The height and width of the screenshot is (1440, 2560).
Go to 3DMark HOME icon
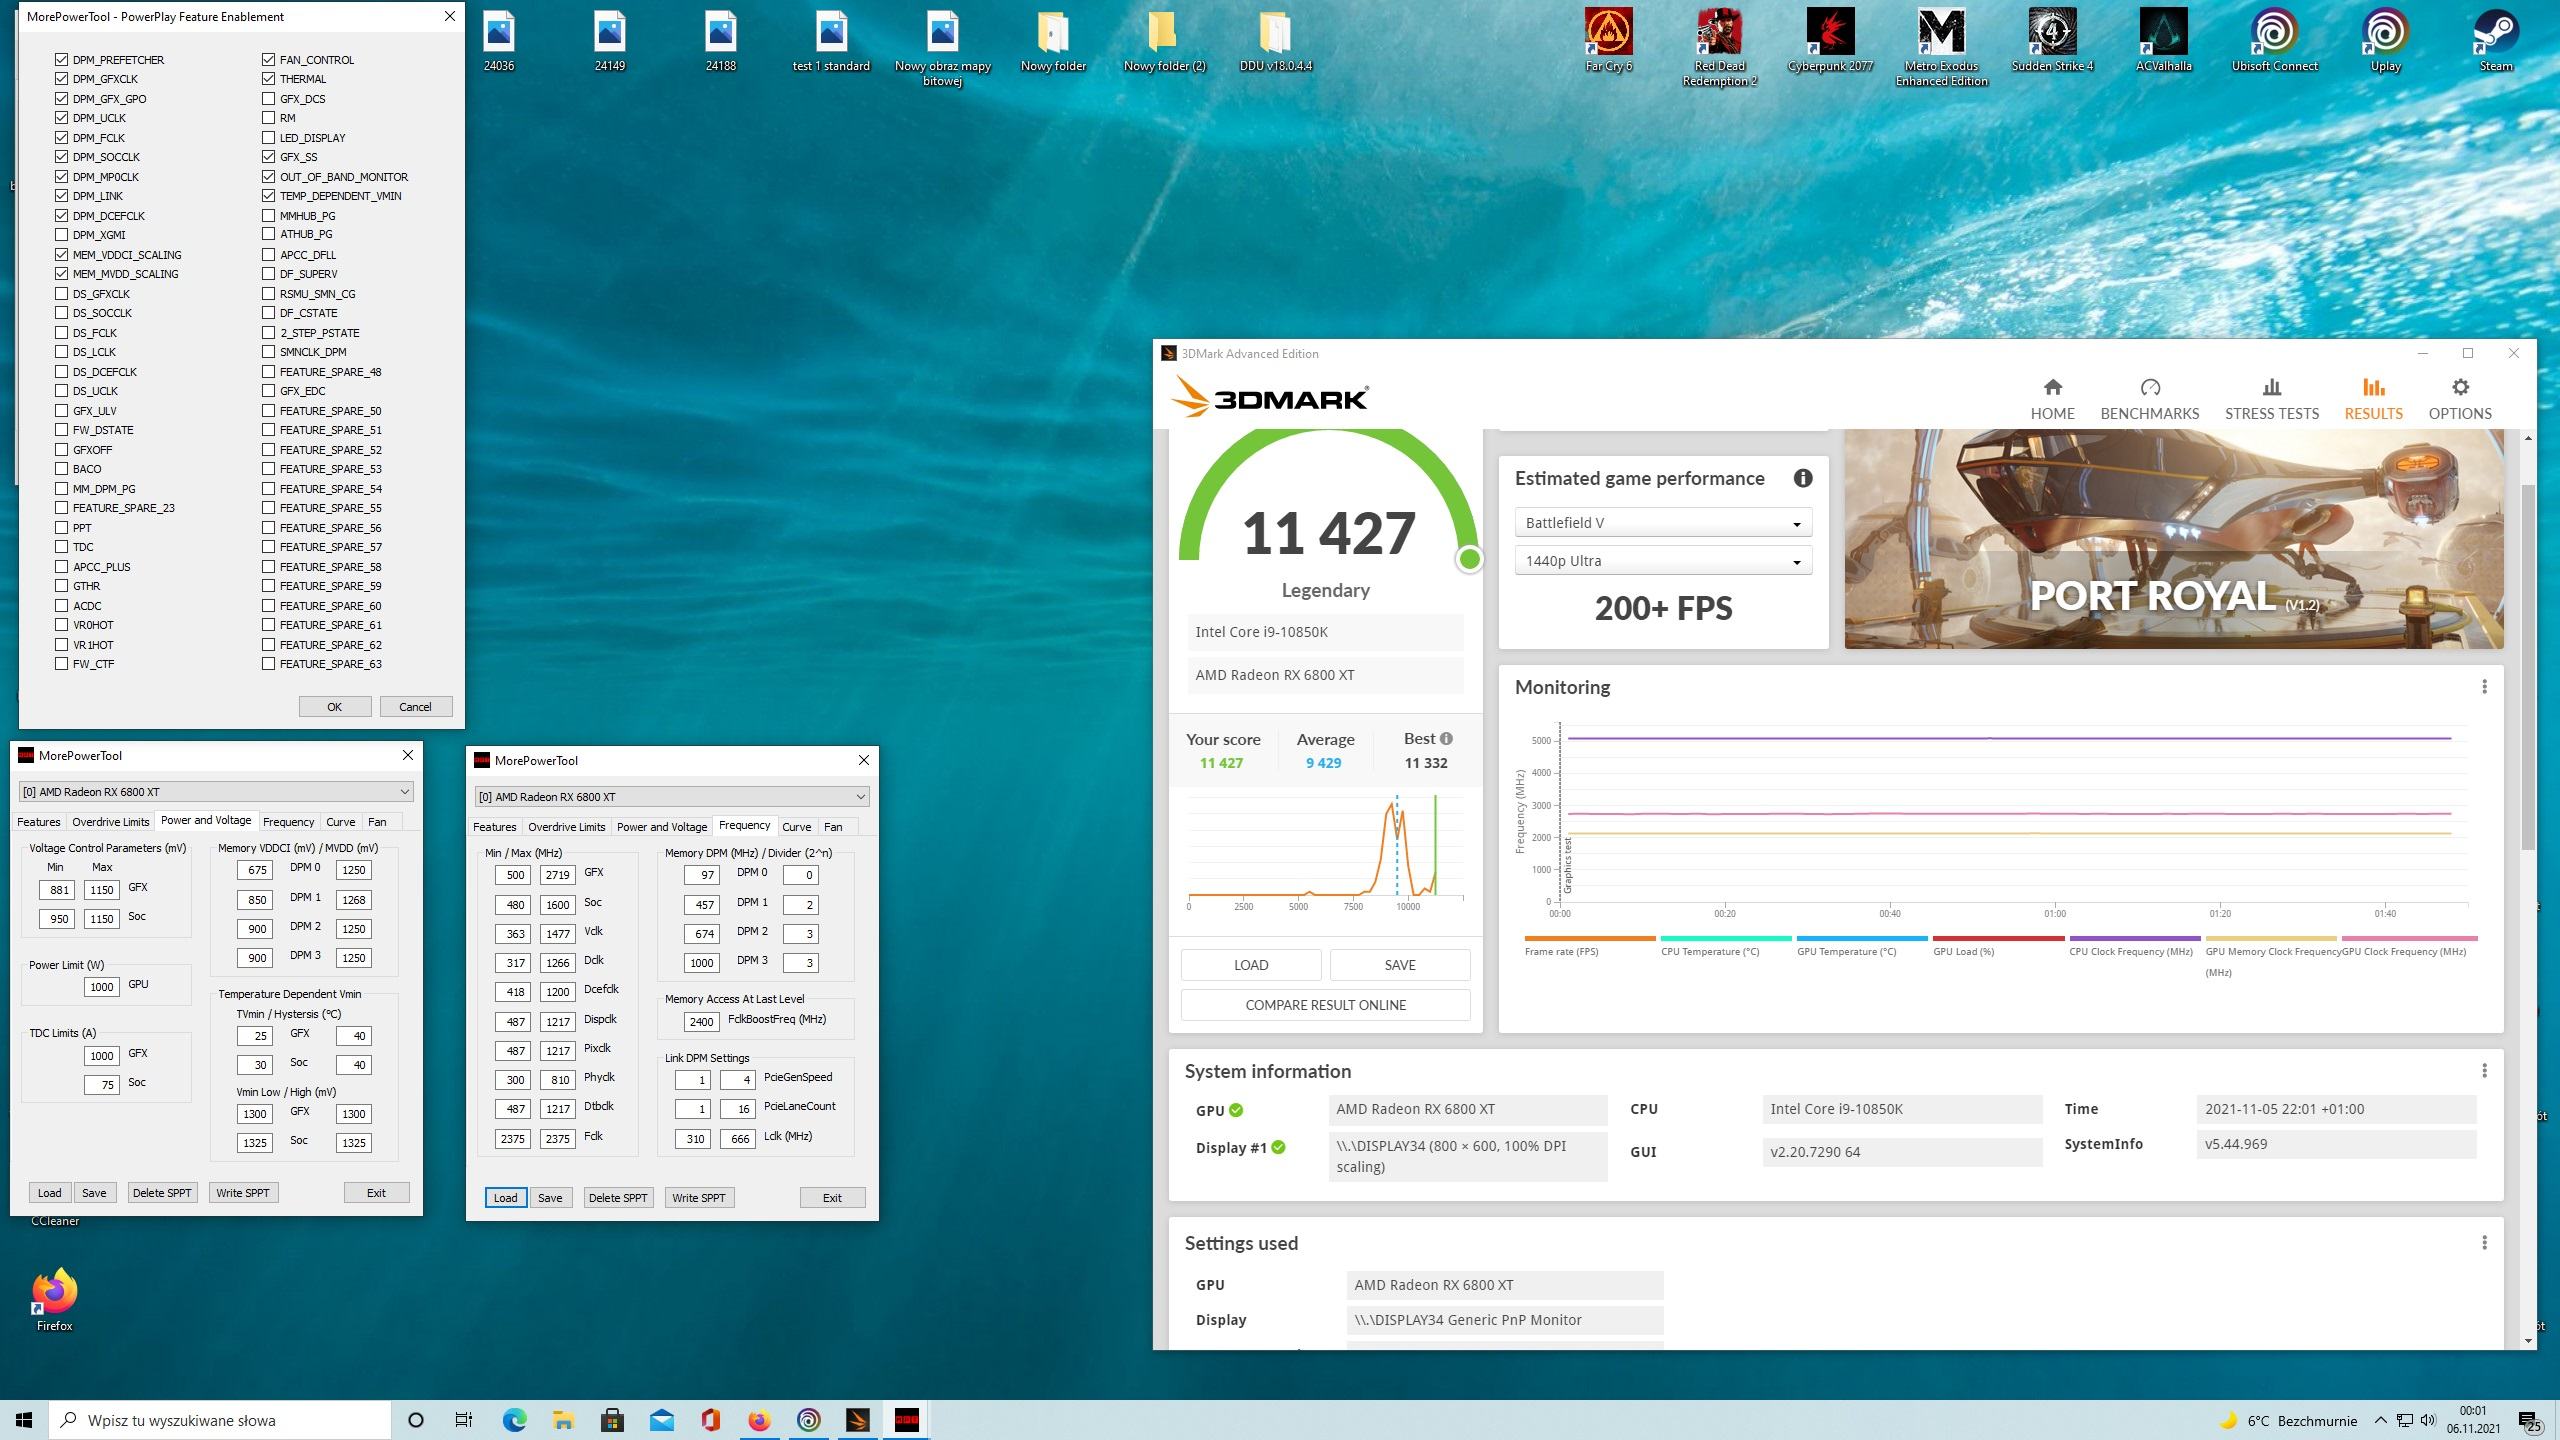pyautogui.click(x=2052, y=398)
